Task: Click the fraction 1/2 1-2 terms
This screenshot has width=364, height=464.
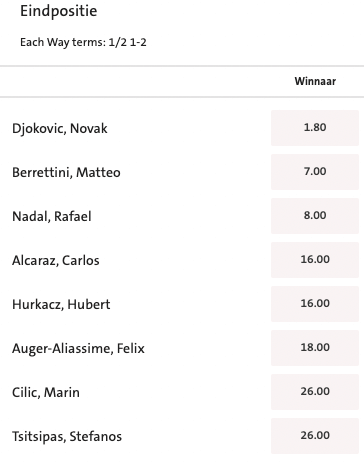Action: click(x=127, y=43)
